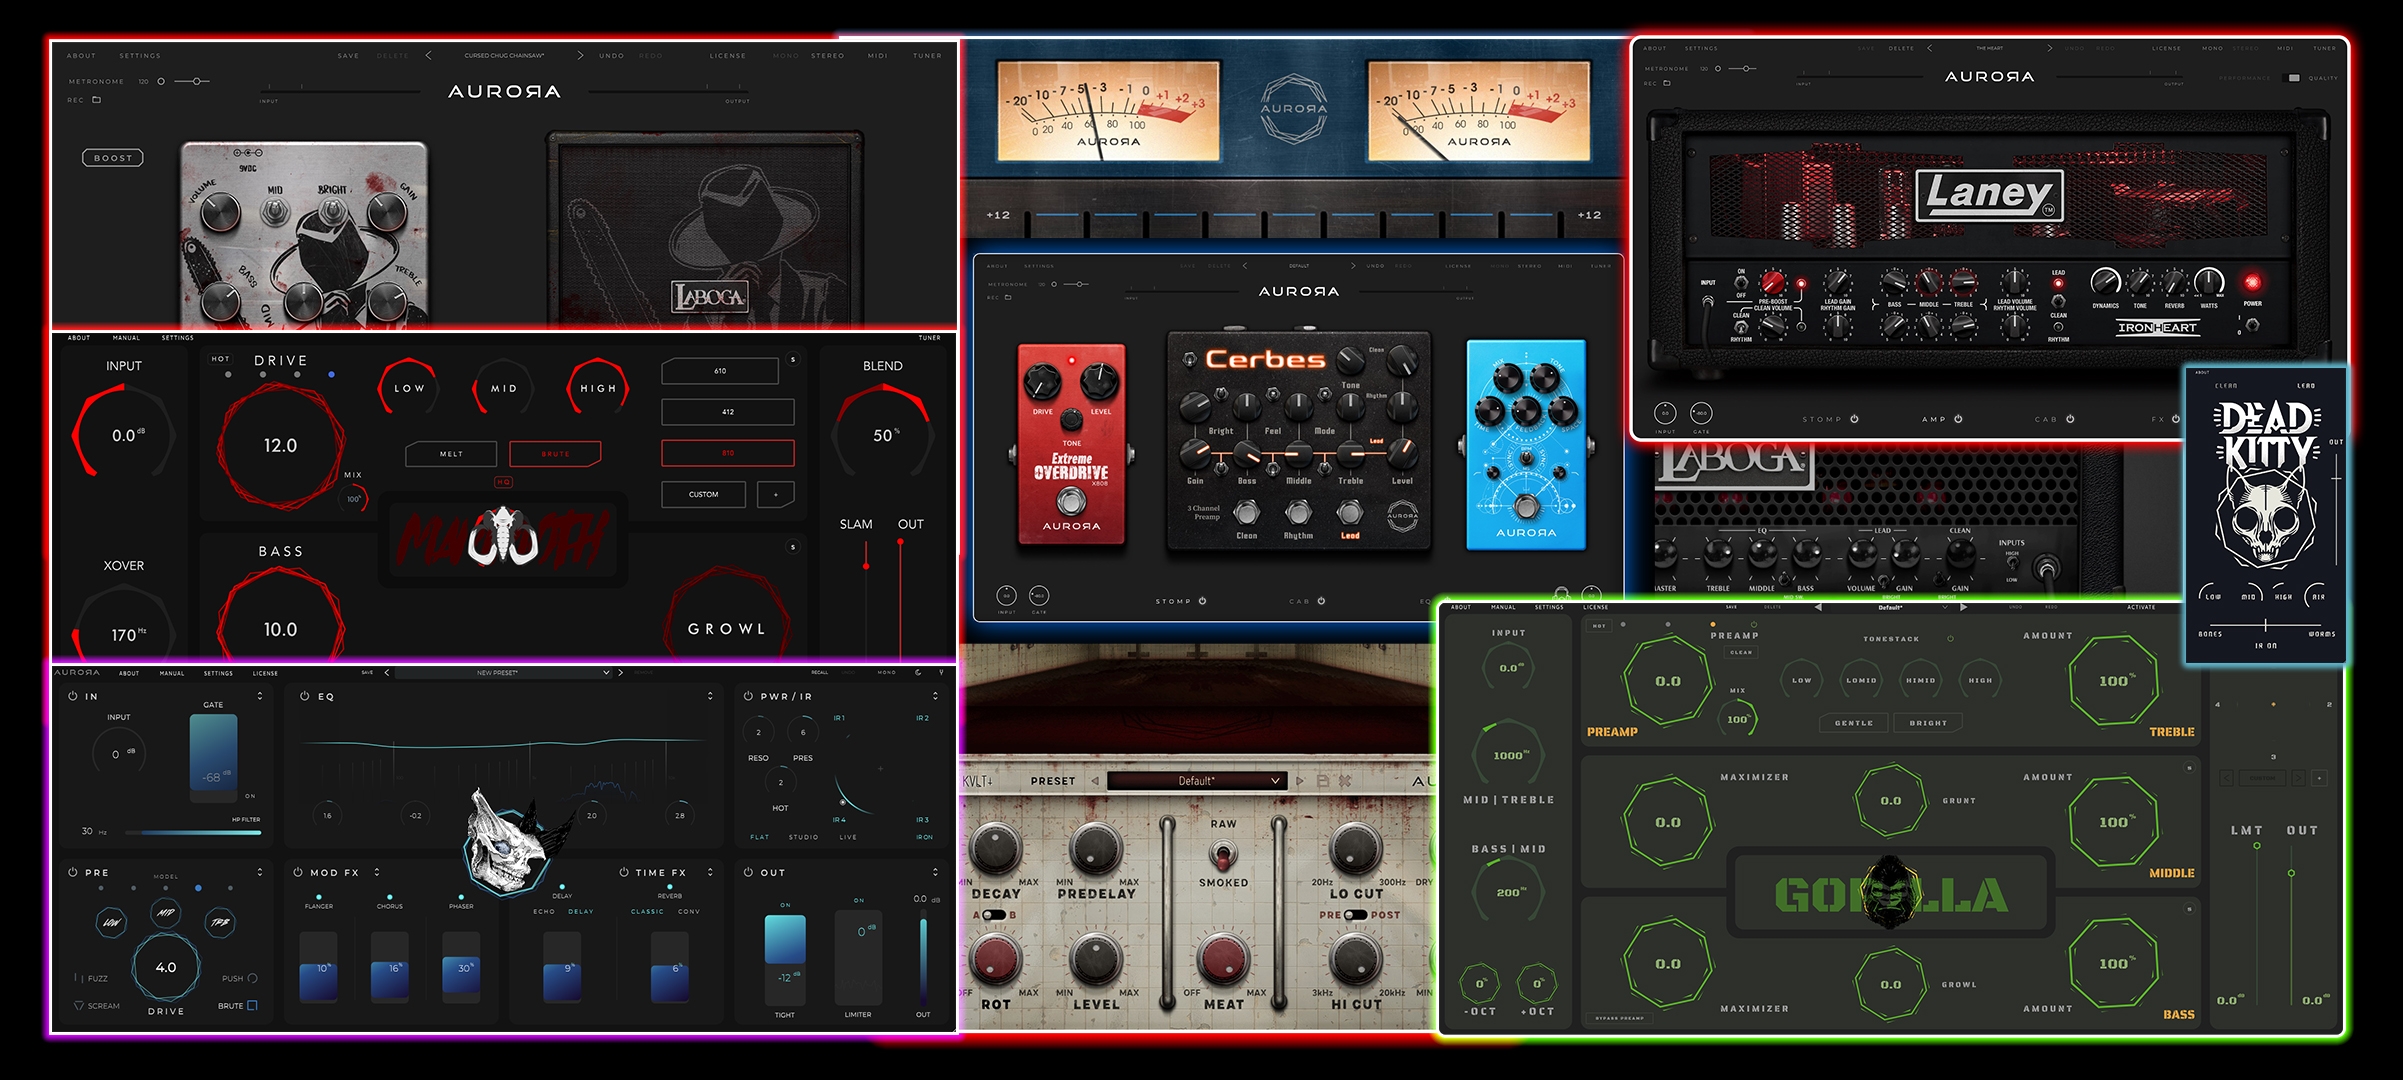Click the previous preset arrow in the KVLT plugin

[x=1095, y=781]
